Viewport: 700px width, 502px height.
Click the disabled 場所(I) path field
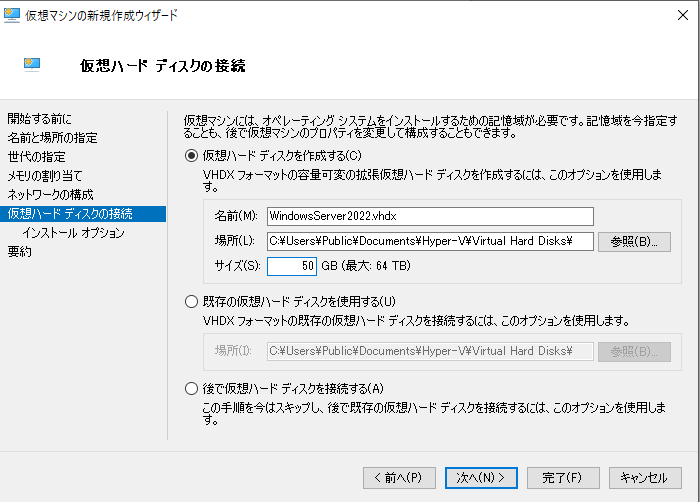coord(430,351)
